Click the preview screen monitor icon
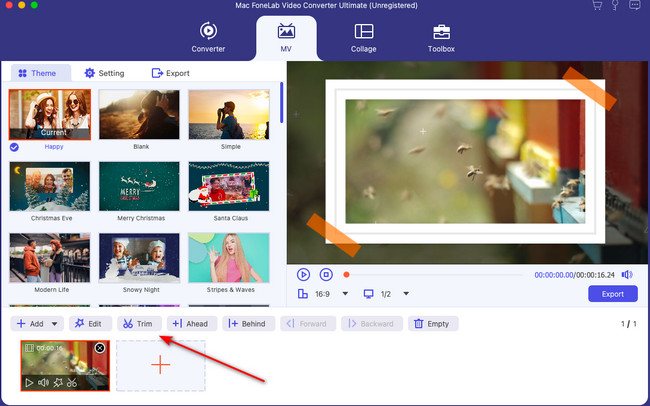 [368, 294]
